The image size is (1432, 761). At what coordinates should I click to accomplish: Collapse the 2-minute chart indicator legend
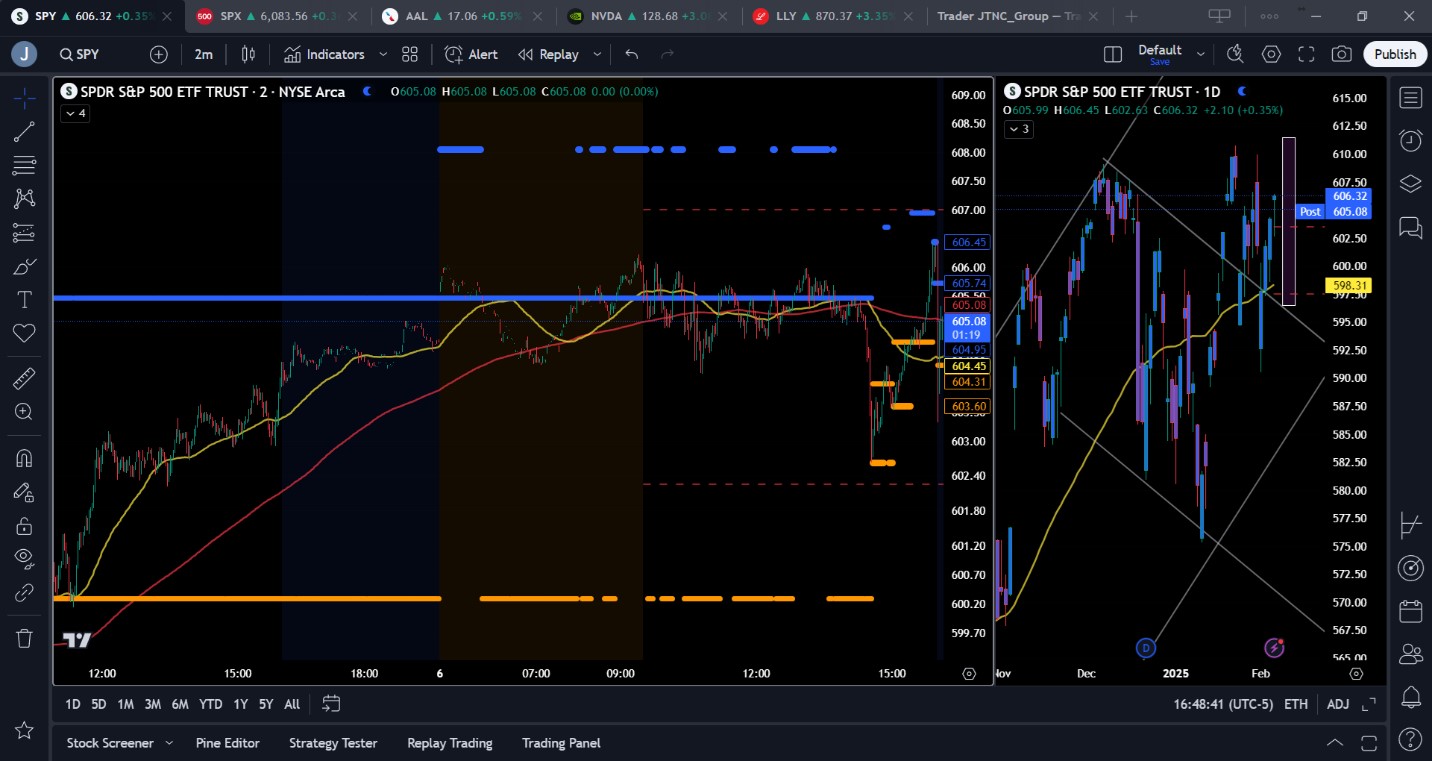[75, 113]
